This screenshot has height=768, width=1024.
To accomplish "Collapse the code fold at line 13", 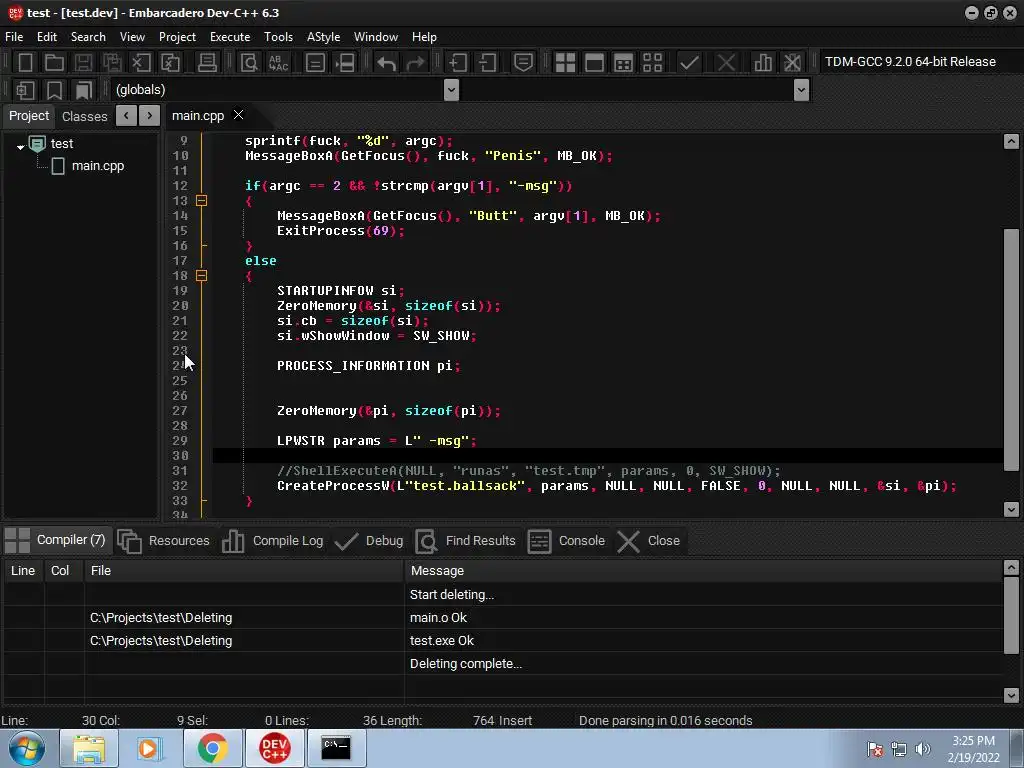I will [201, 201].
